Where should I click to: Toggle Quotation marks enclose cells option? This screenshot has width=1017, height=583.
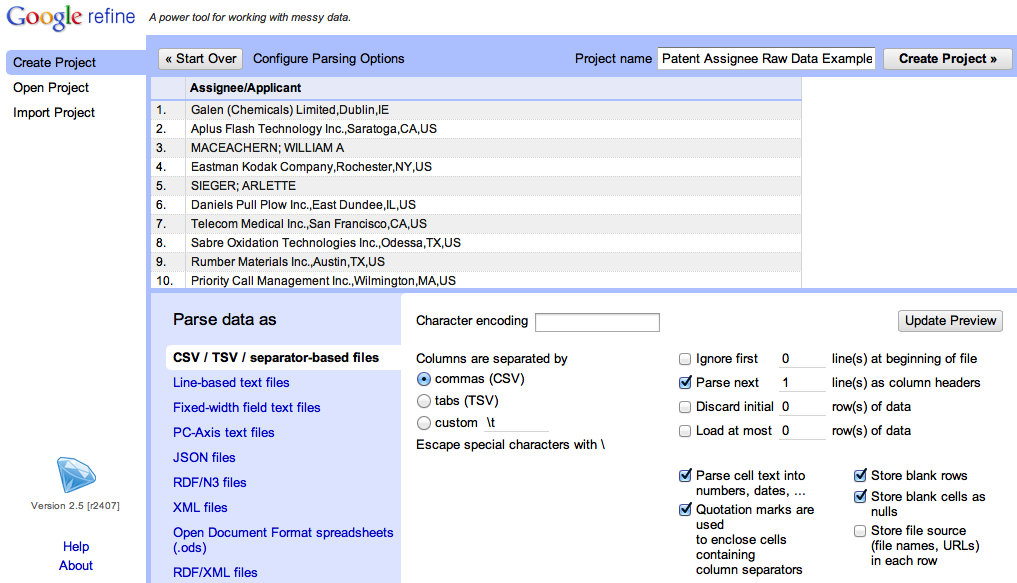685,510
